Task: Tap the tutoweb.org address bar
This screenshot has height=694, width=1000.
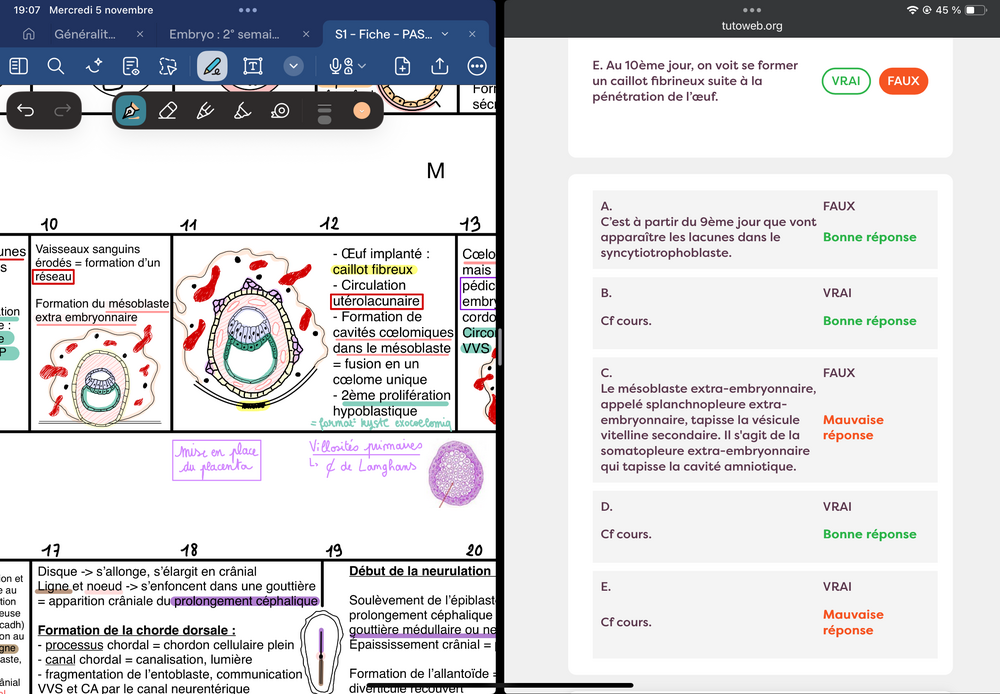Action: [752, 26]
